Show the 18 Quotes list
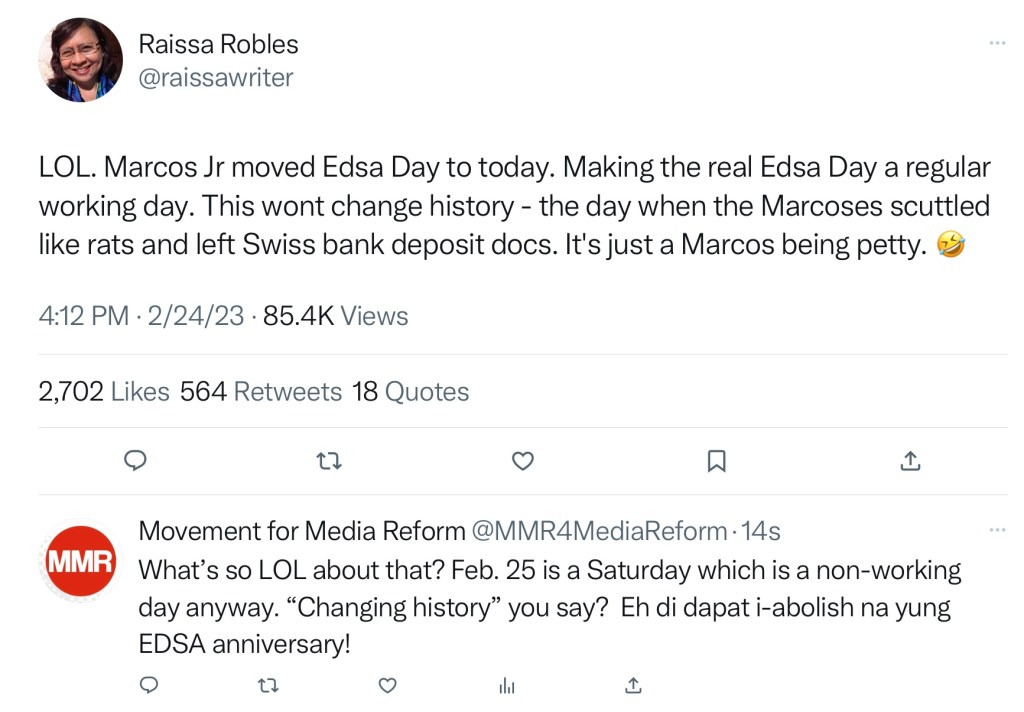Viewport: 1024px width, 712px height. point(411,391)
